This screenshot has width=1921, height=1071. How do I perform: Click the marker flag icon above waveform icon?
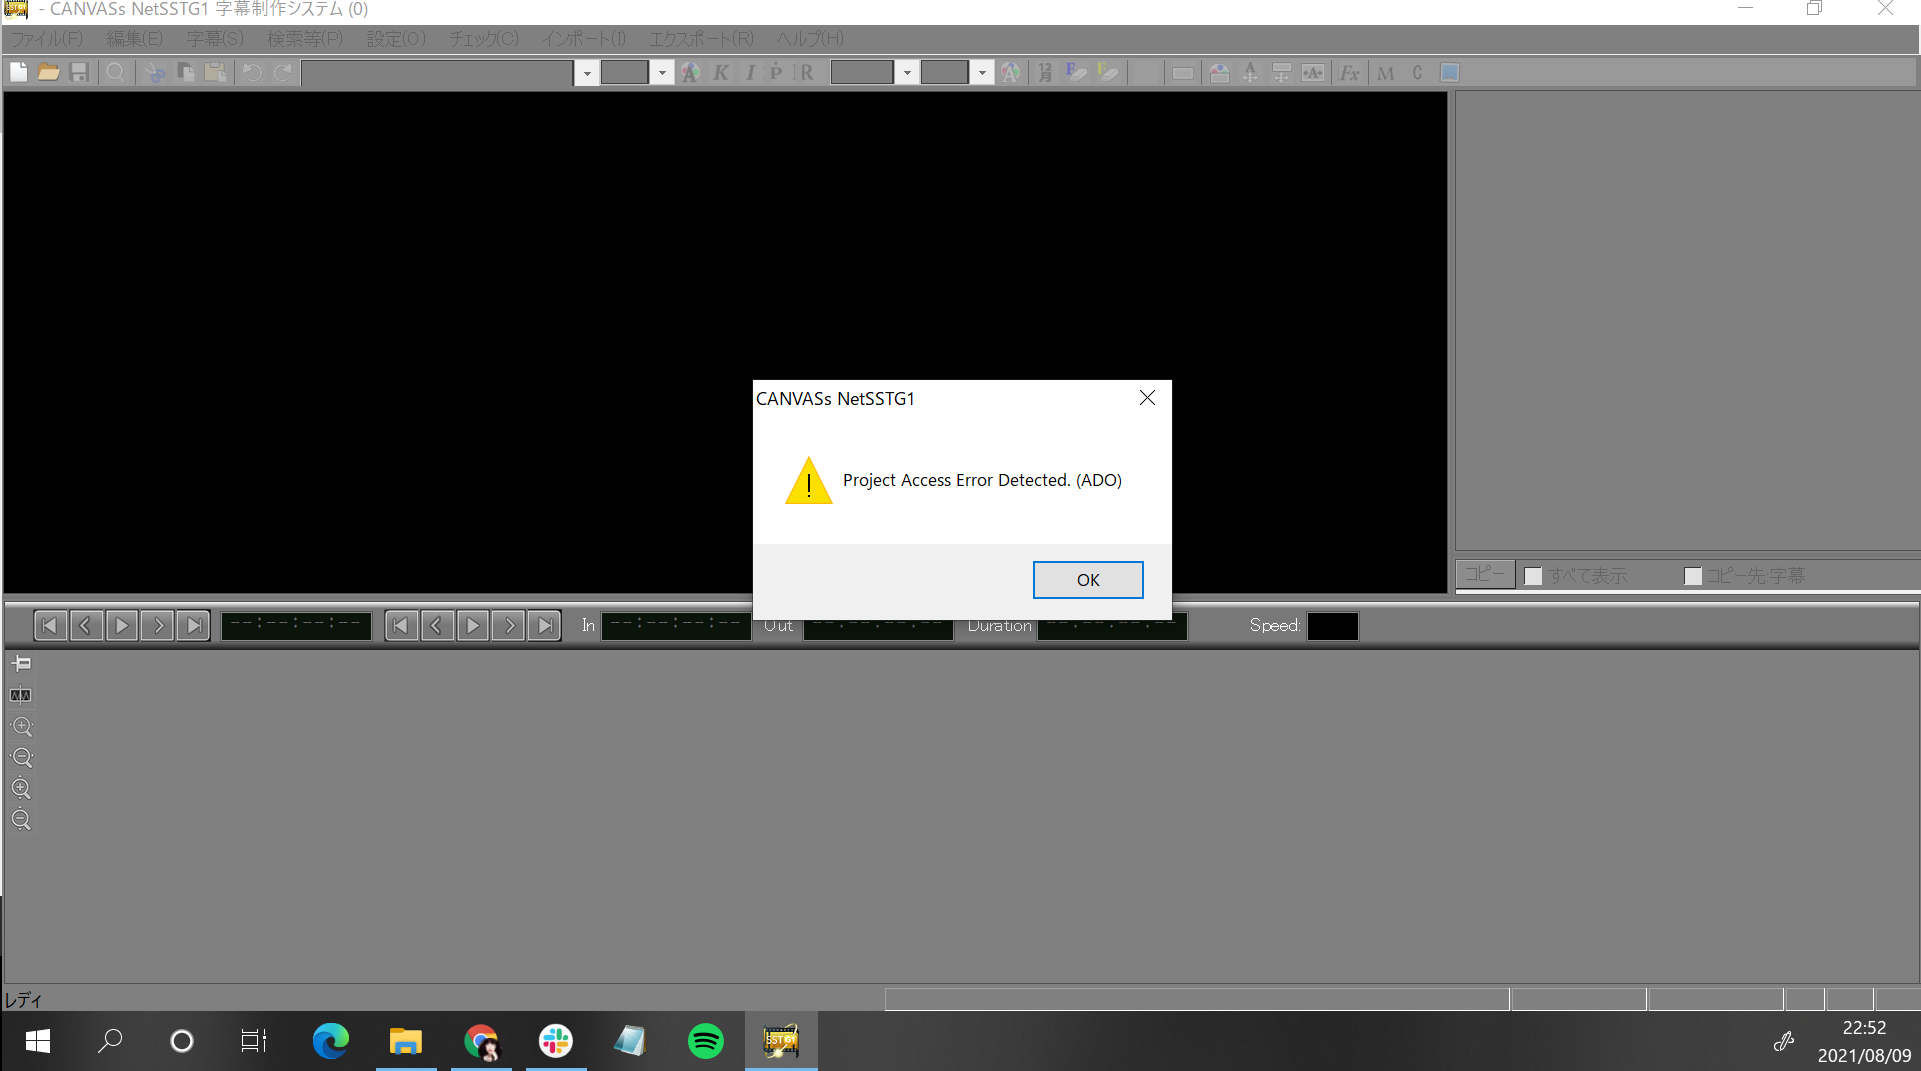click(x=21, y=664)
